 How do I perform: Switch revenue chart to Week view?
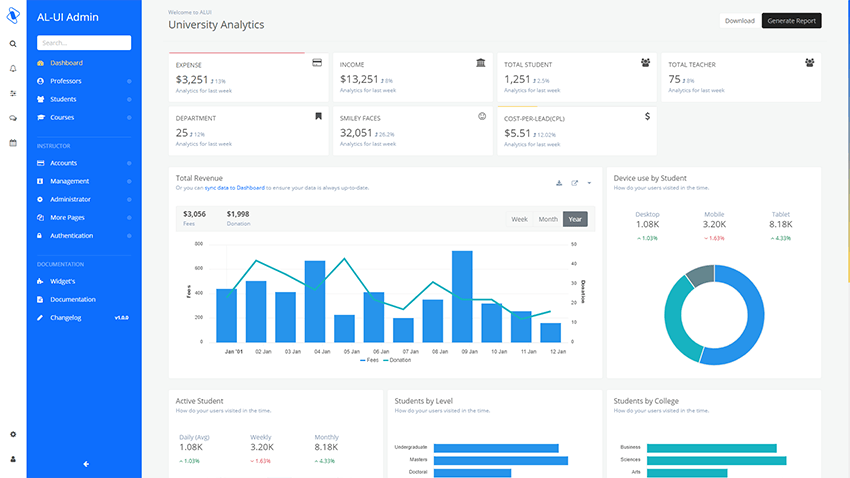click(520, 219)
